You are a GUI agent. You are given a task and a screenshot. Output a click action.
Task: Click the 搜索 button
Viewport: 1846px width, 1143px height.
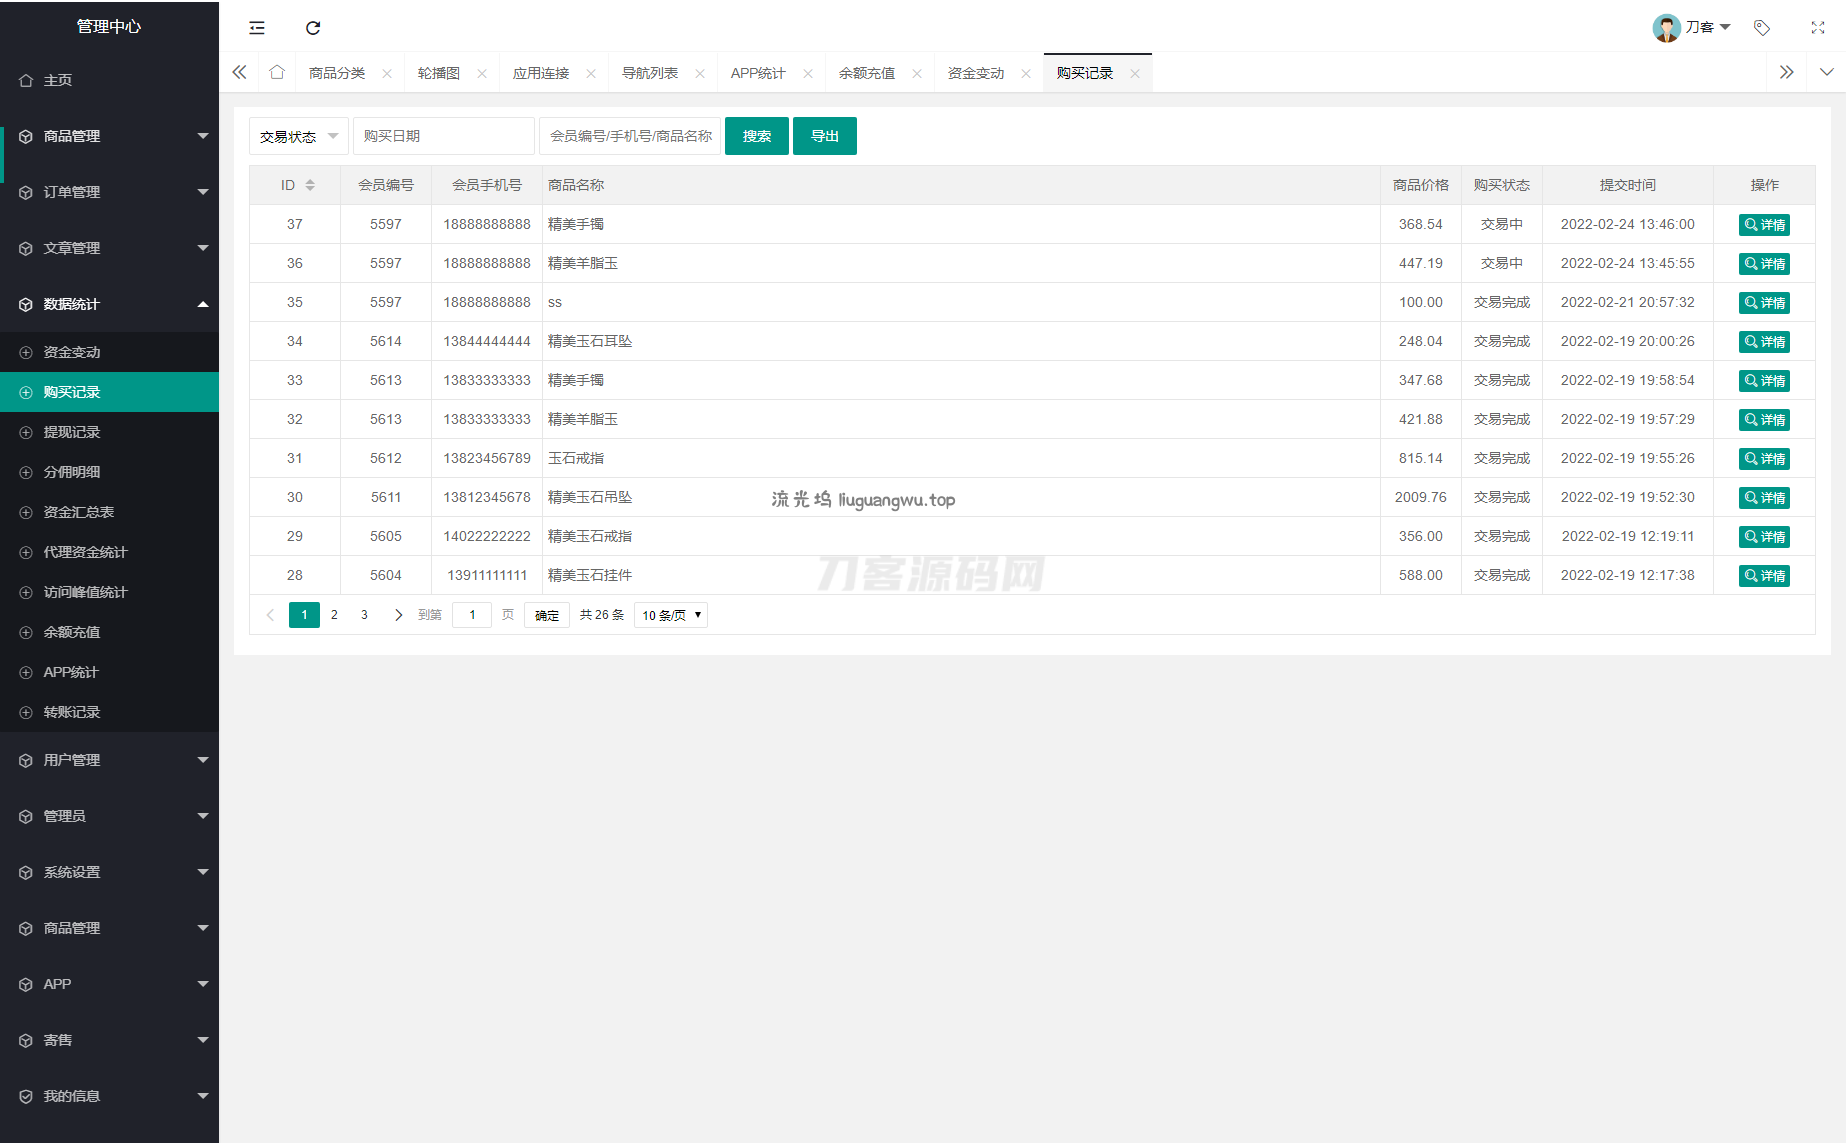pos(756,136)
